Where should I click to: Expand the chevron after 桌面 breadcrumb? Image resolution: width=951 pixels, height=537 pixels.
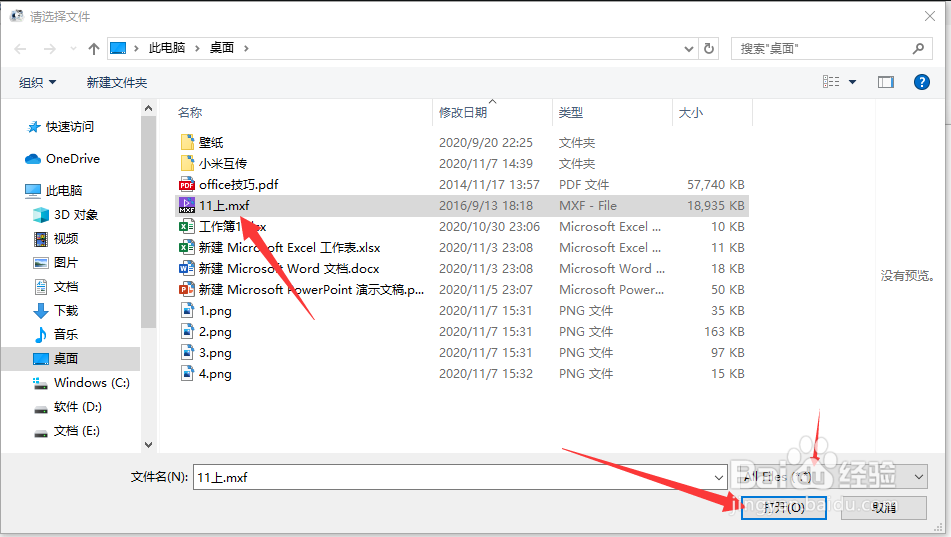coord(246,49)
